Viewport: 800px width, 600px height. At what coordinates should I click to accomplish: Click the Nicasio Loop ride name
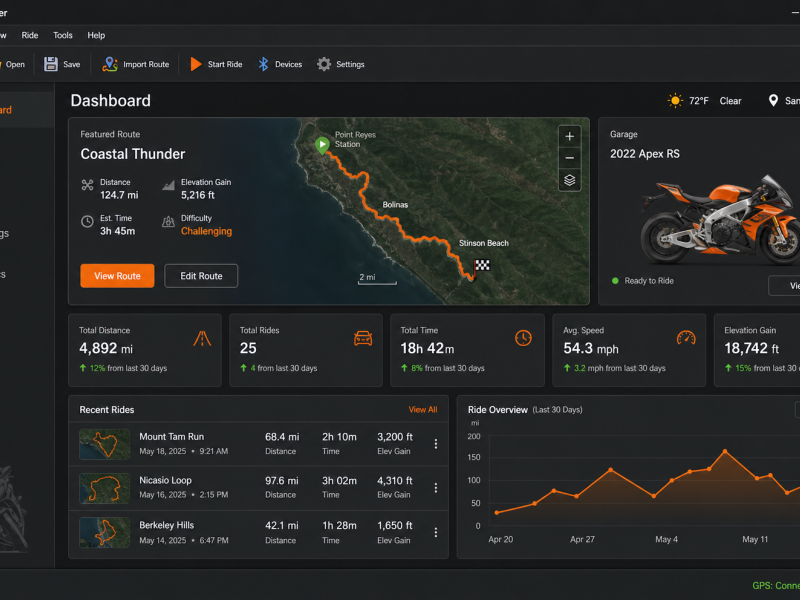tap(165, 480)
